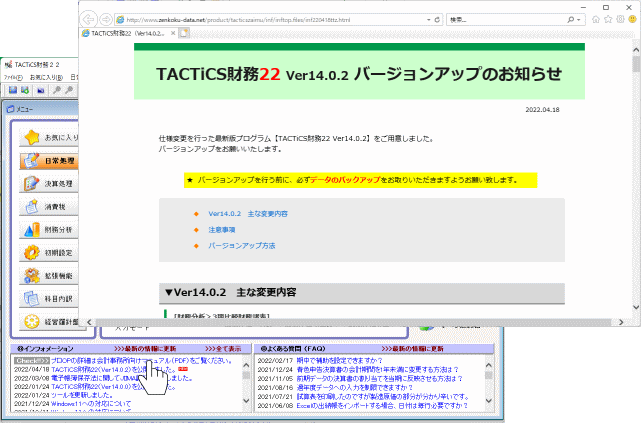Click the 2022.04.18 date text
Image resolution: width=641 pixels, height=423 pixels.
(542, 110)
